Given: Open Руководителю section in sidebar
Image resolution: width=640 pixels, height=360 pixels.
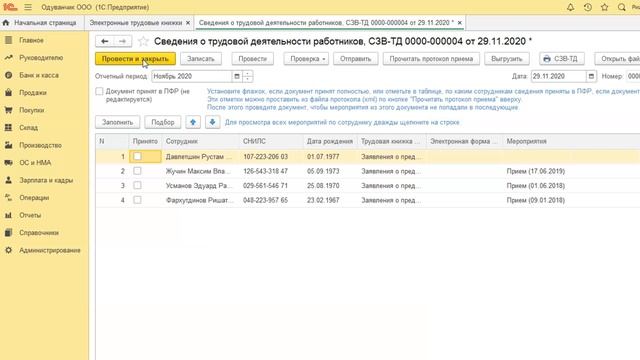Looking at the screenshot, I should (41, 58).
